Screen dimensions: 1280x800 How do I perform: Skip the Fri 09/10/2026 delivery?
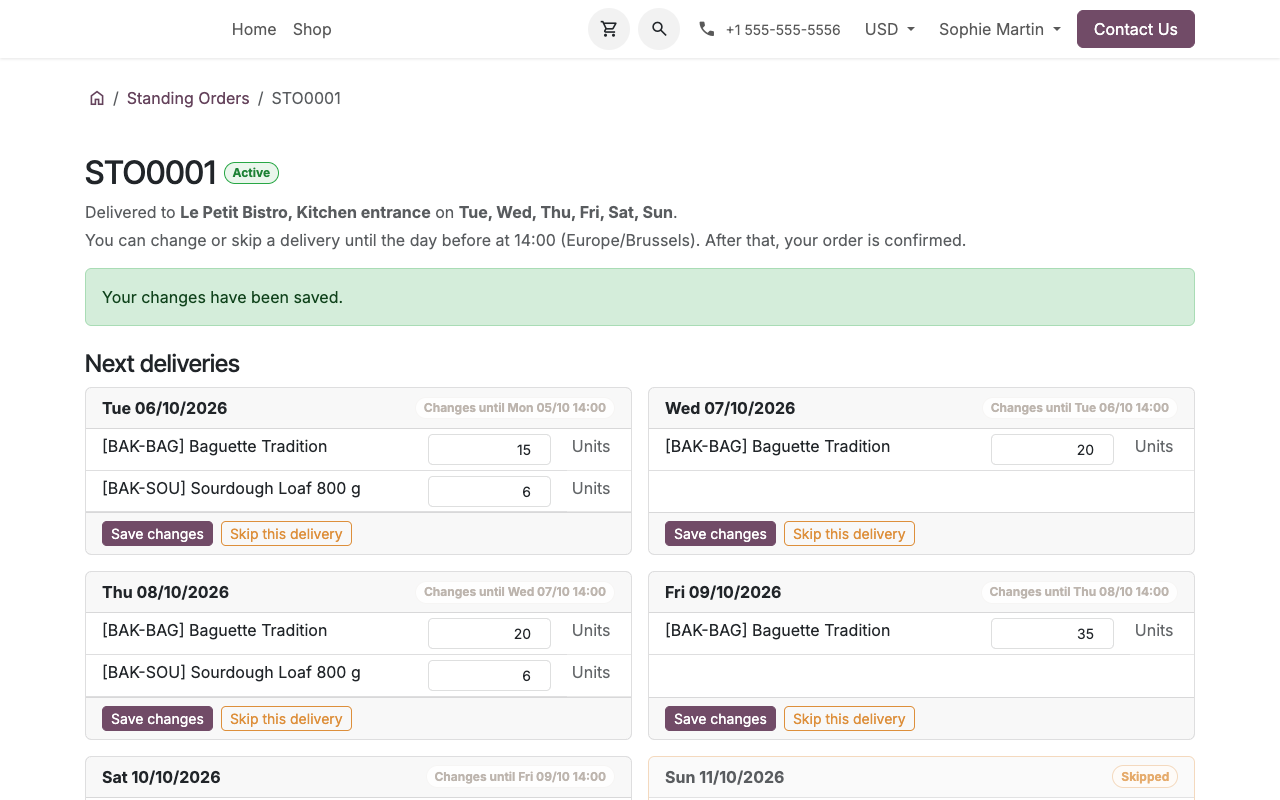pos(849,719)
